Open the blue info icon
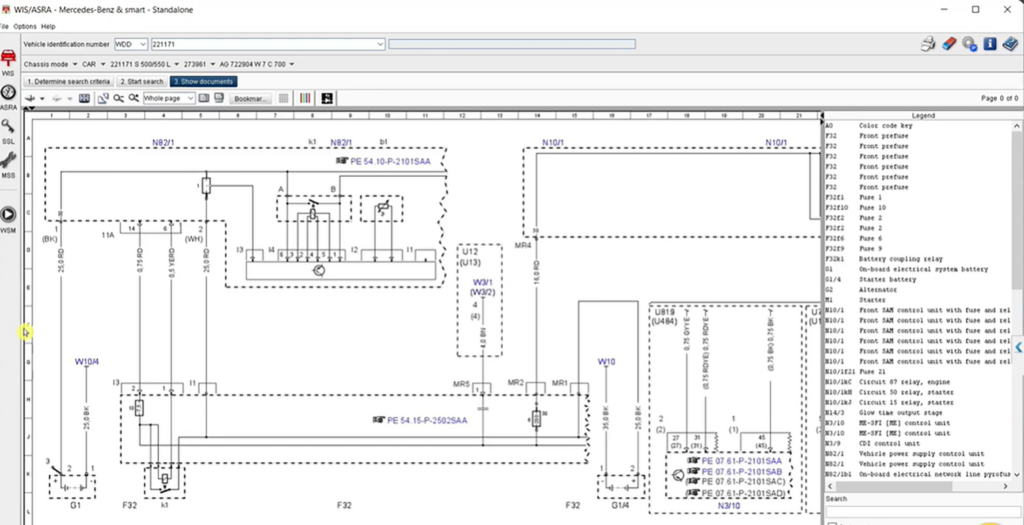 990,44
